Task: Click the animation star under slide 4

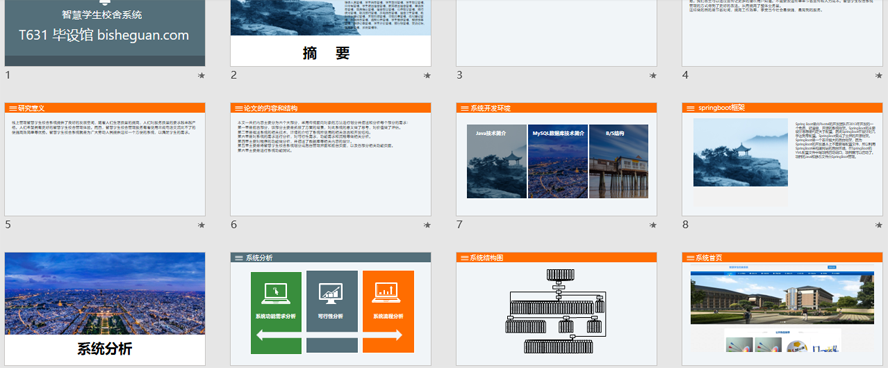Action: 878,75
